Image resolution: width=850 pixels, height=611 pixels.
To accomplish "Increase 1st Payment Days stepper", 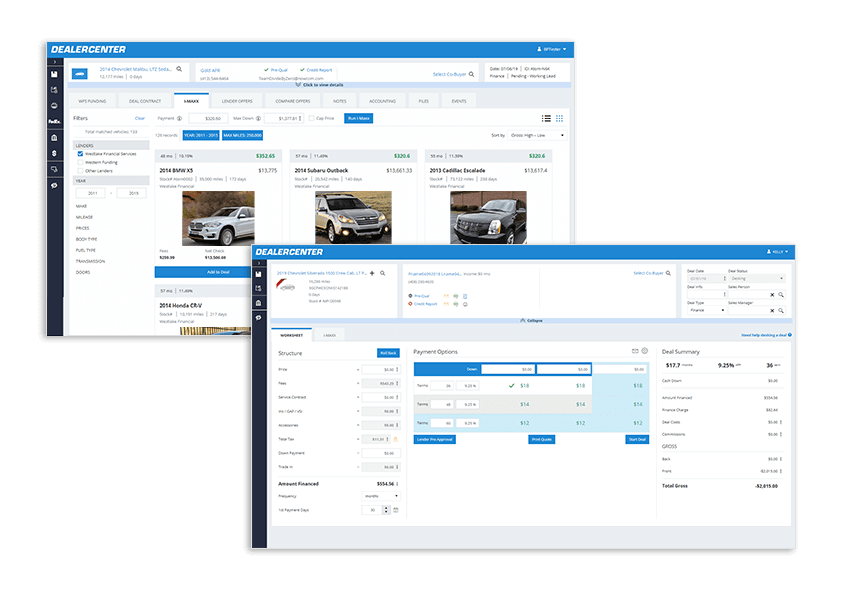I will pos(386,508).
